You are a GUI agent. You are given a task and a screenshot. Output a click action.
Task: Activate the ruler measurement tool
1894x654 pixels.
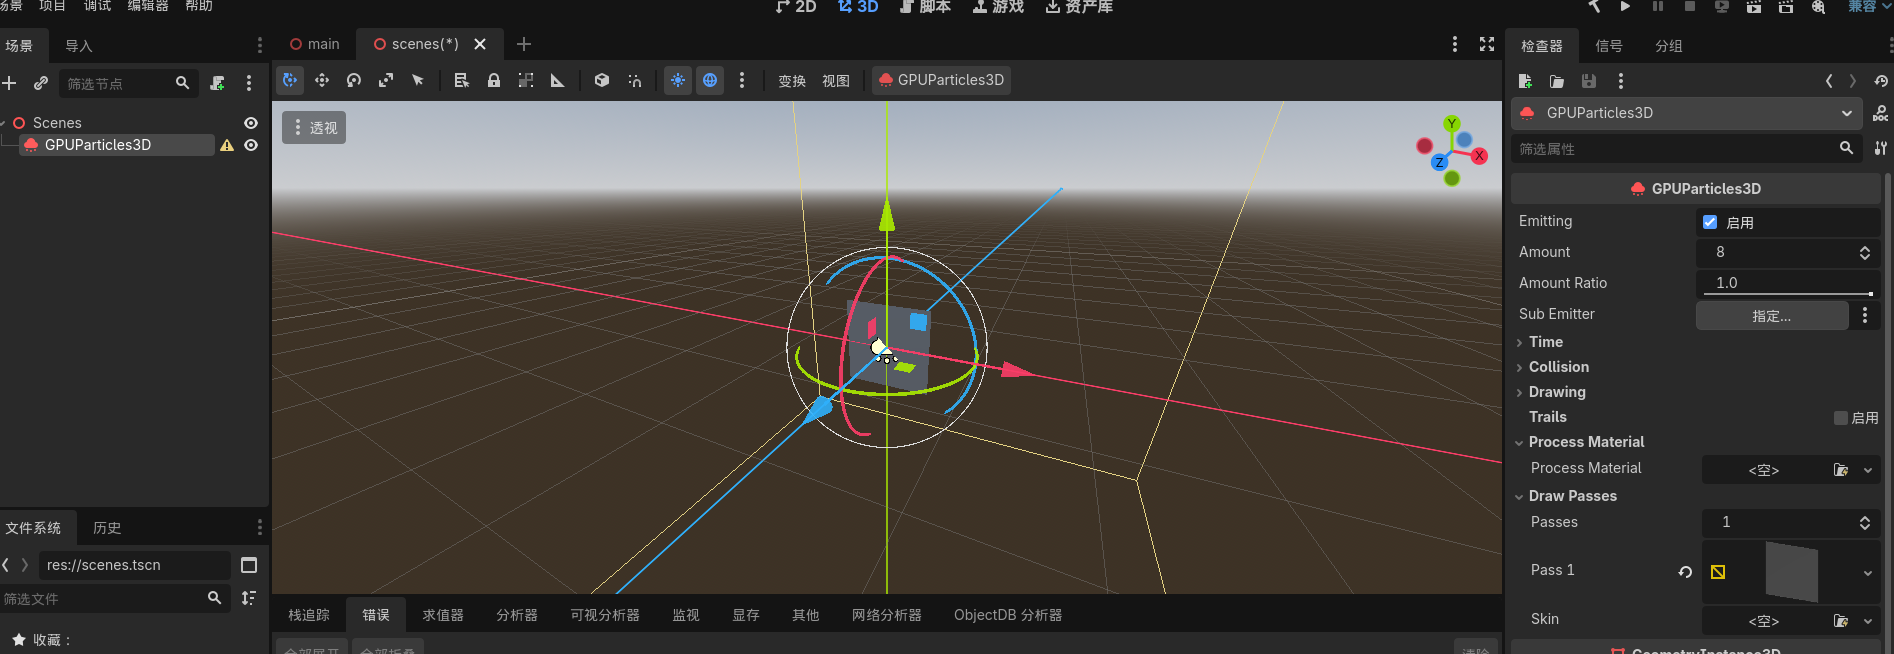[x=558, y=80]
